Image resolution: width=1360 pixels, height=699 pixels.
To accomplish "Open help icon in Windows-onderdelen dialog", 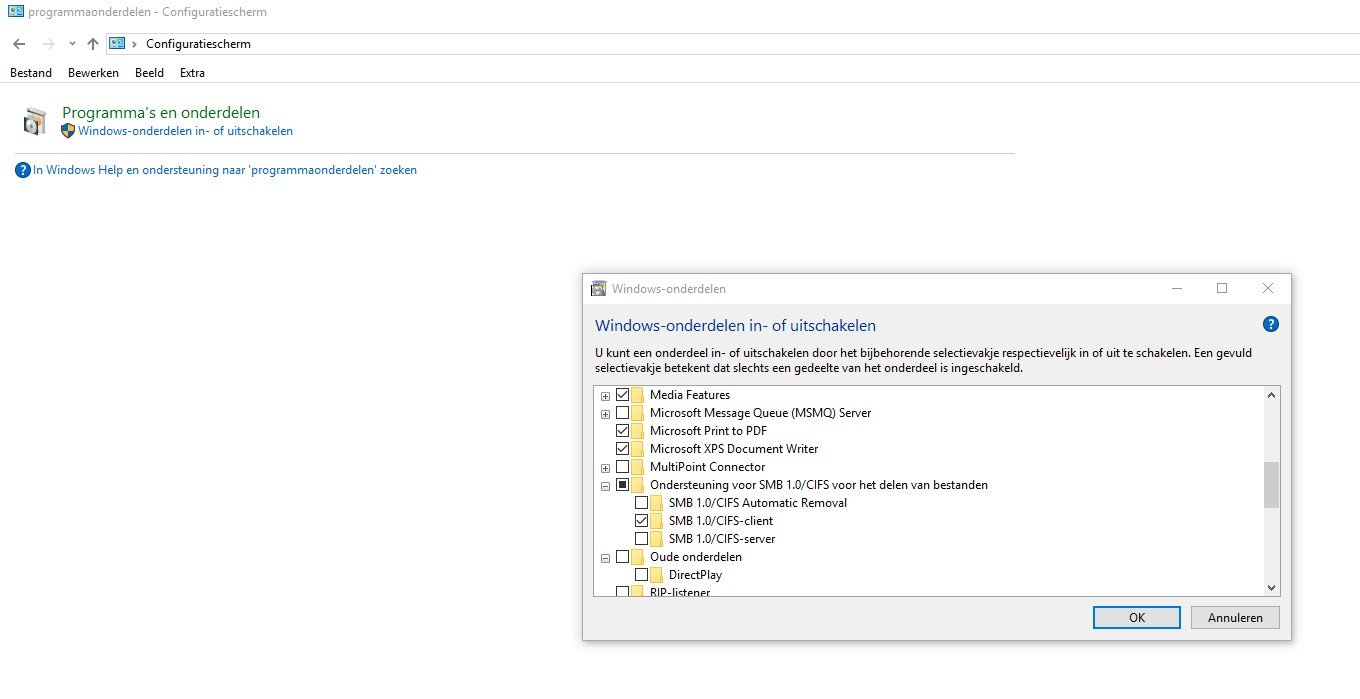I will 1271,324.
